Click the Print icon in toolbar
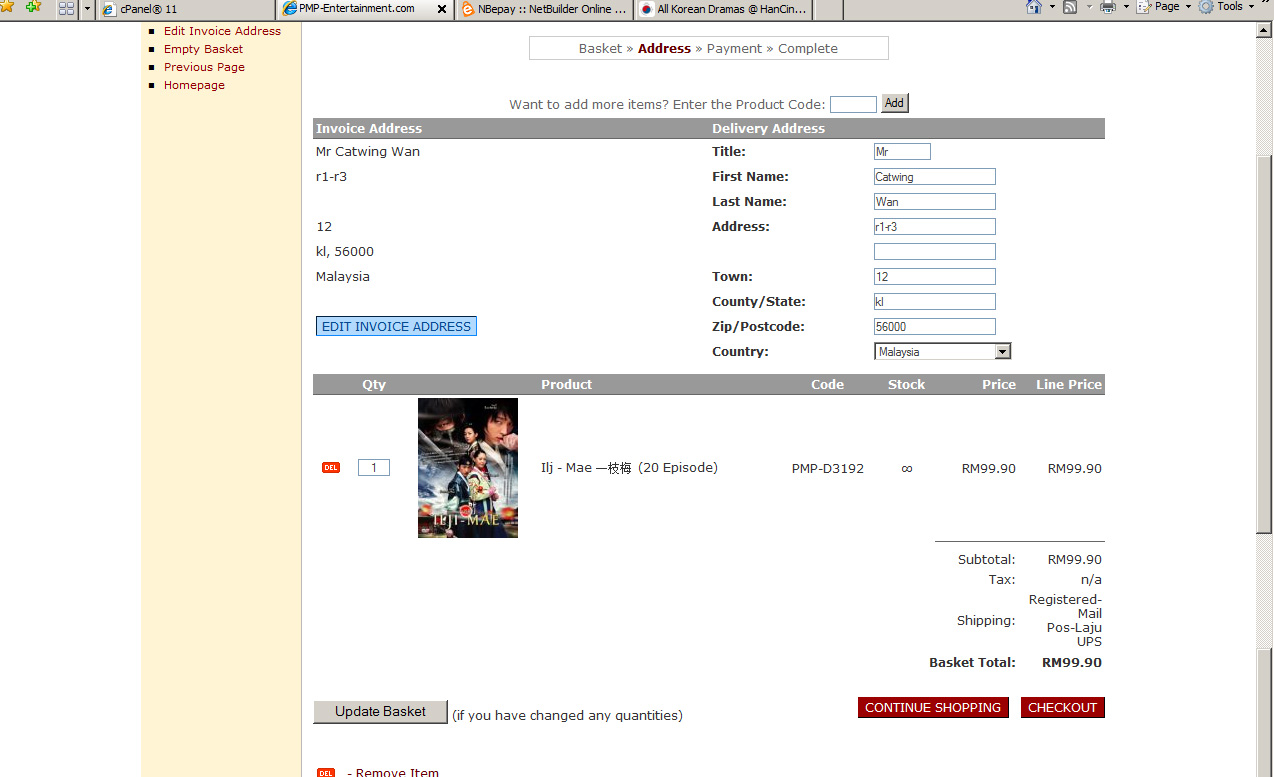This screenshot has height=777, width=1274. point(1107,7)
